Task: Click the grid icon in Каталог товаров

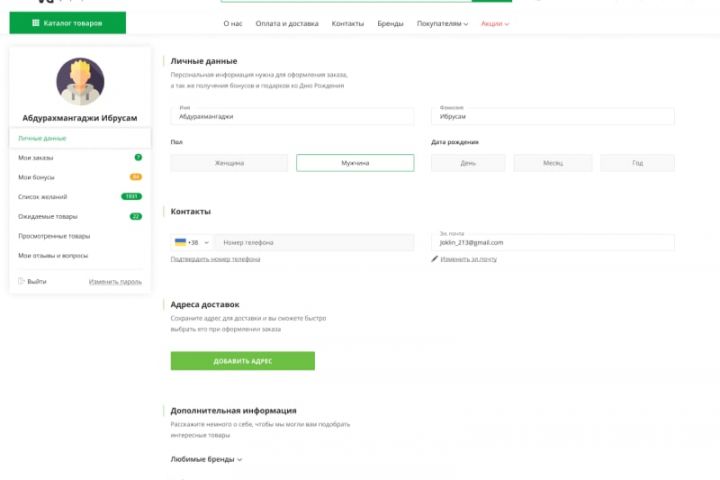Action: pyautogui.click(x=37, y=23)
